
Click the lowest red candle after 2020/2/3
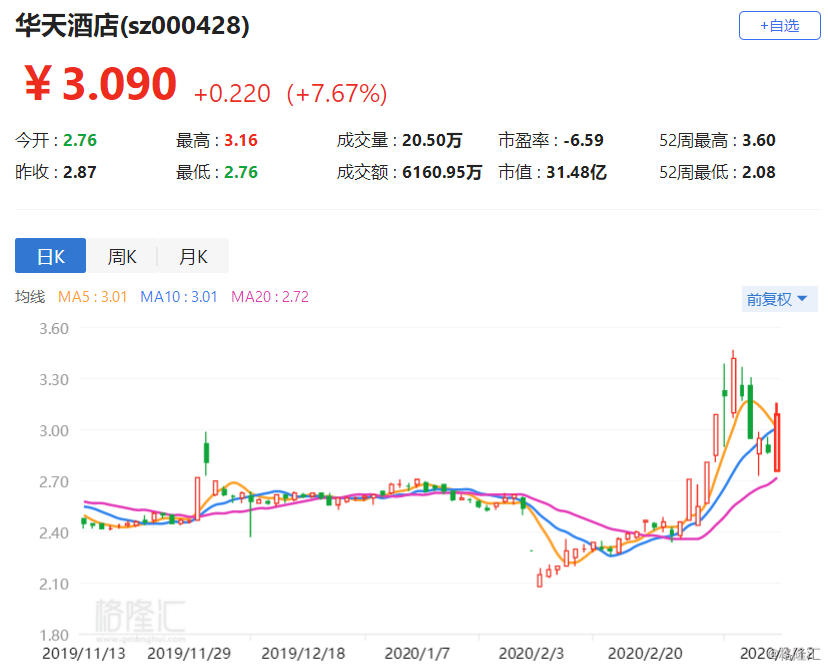tap(539, 579)
